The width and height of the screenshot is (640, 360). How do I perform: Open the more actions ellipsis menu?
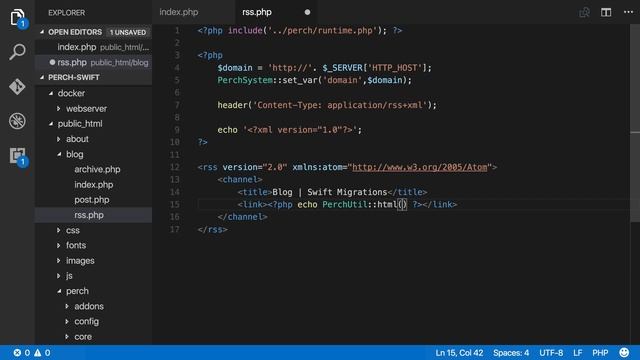629,12
